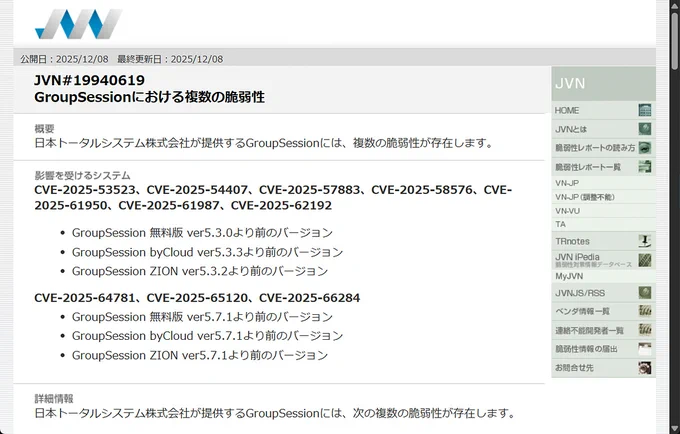Click the icon beside 脆弱性情報の届出

coord(645,349)
